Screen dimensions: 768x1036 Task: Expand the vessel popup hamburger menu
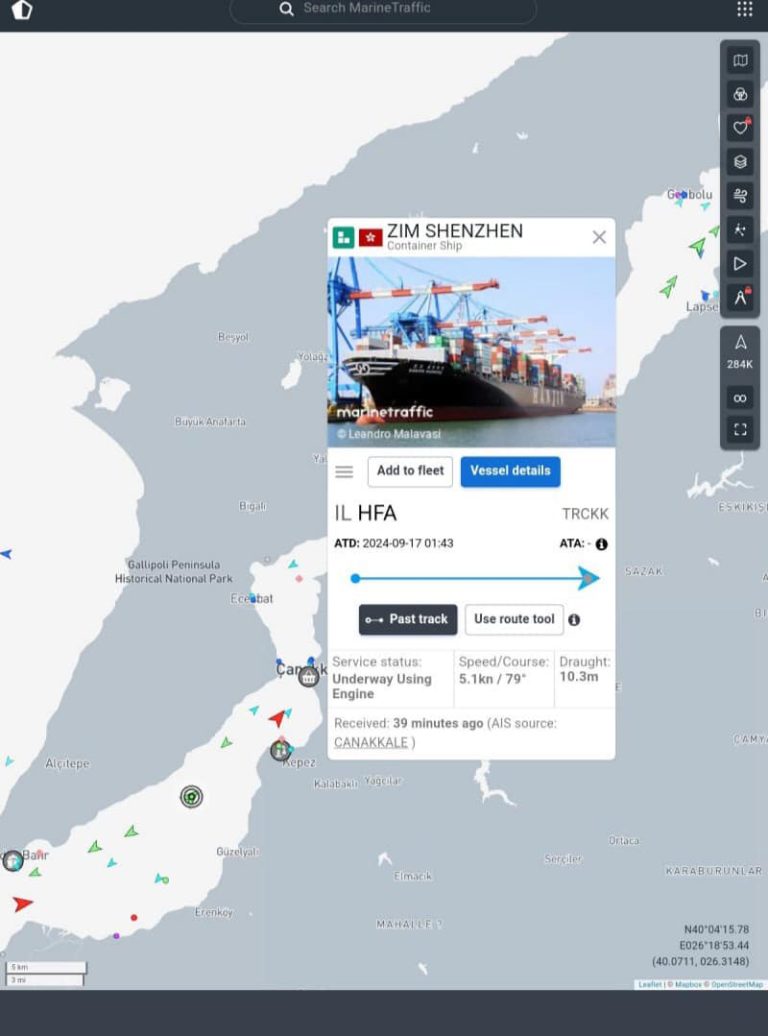344,472
